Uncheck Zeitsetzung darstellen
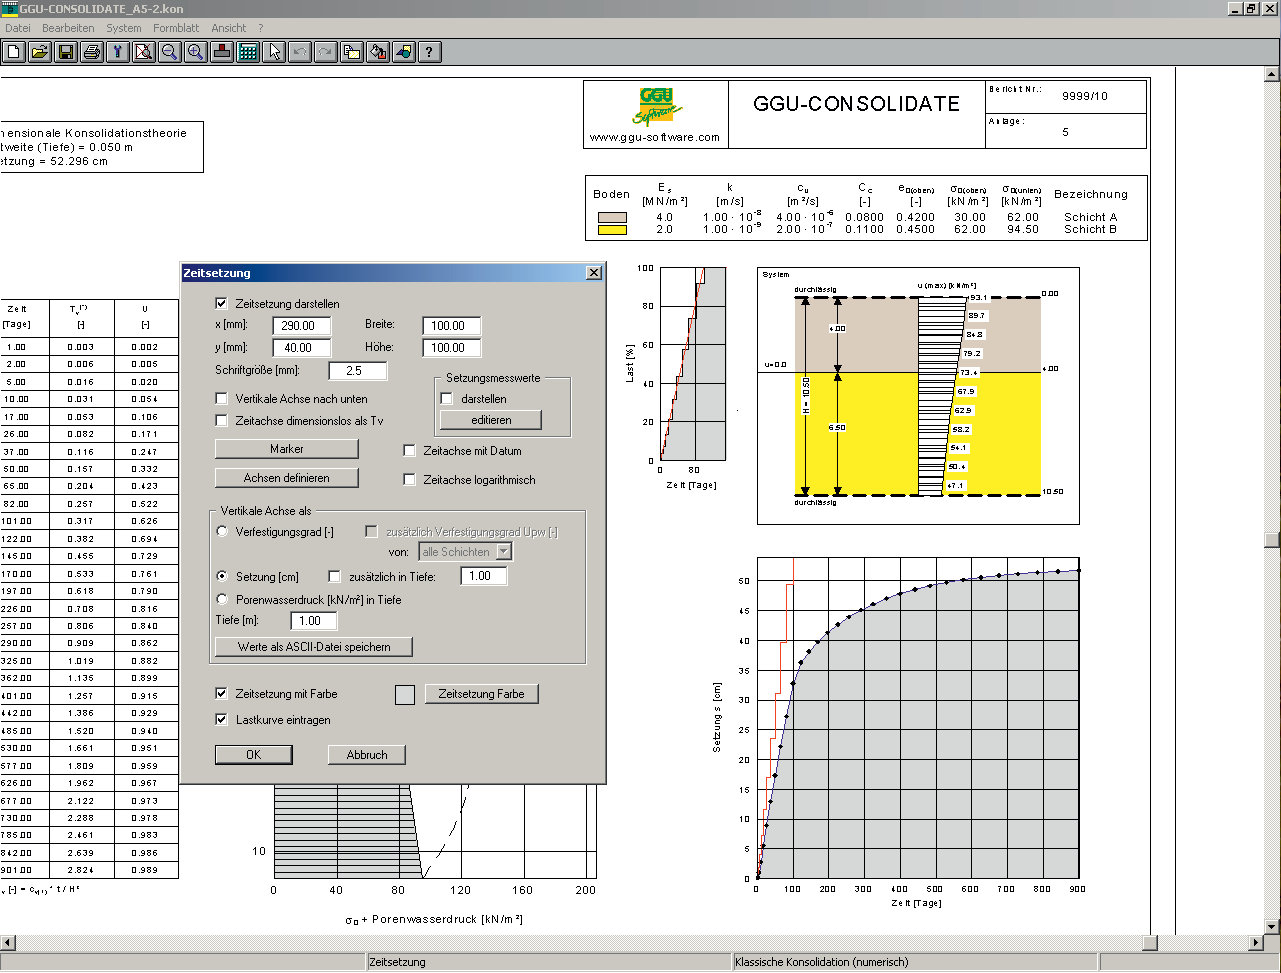Screen dimensions: 1281x973 point(222,303)
